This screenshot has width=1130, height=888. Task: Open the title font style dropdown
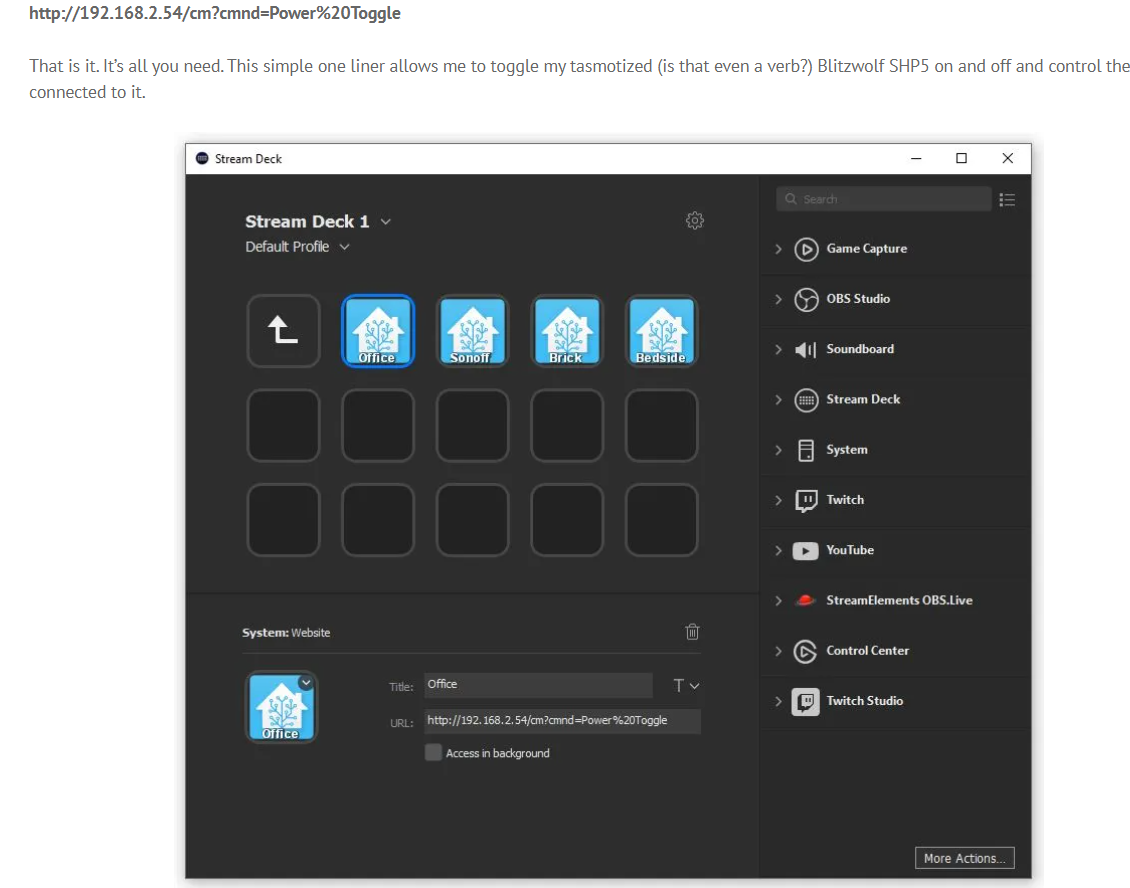686,685
